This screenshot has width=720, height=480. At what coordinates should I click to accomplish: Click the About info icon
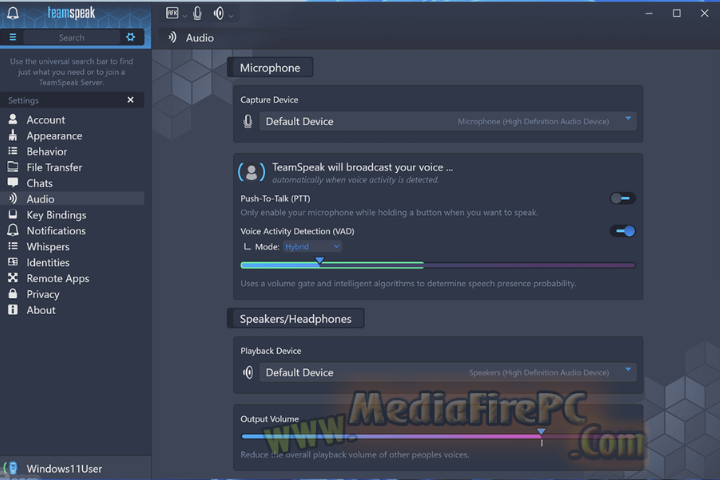coord(13,310)
